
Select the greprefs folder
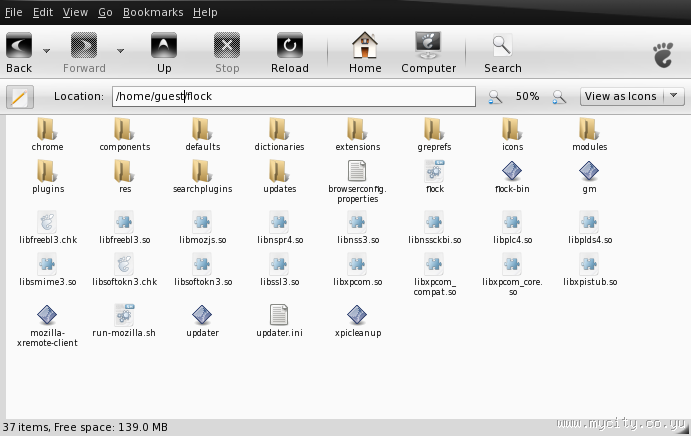[x=434, y=134]
